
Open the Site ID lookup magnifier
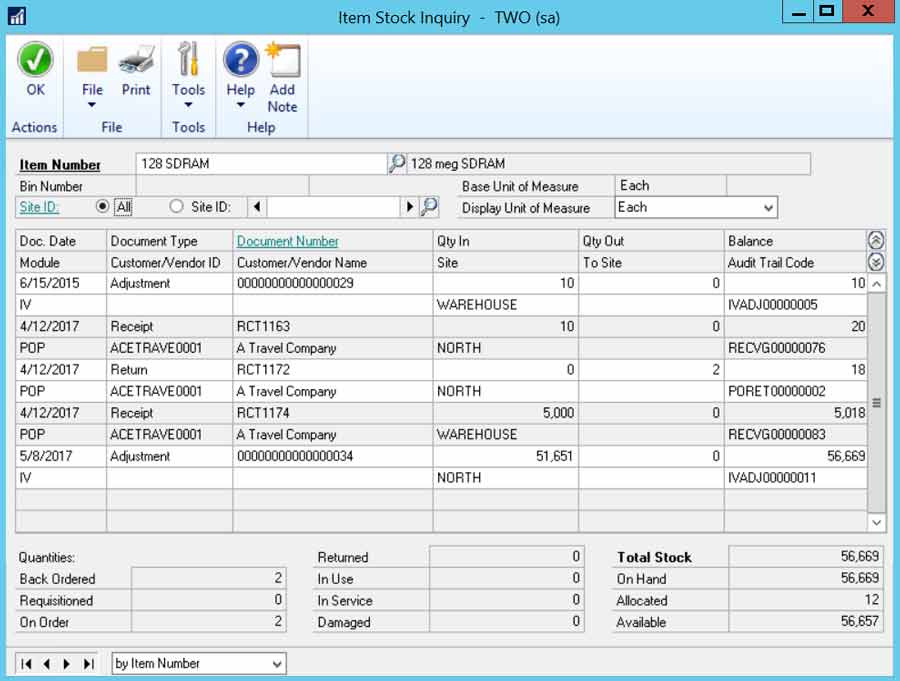click(x=427, y=207)
